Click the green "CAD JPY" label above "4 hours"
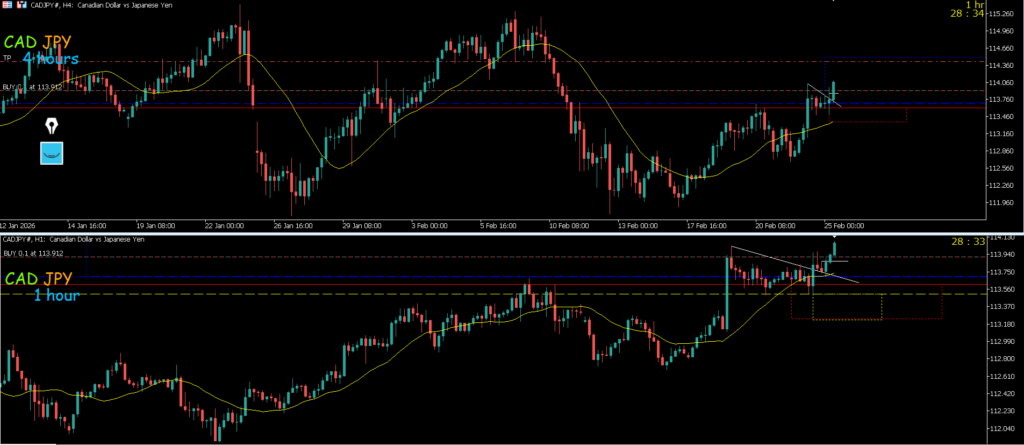Screen dimensions: 1024x445 45,43
